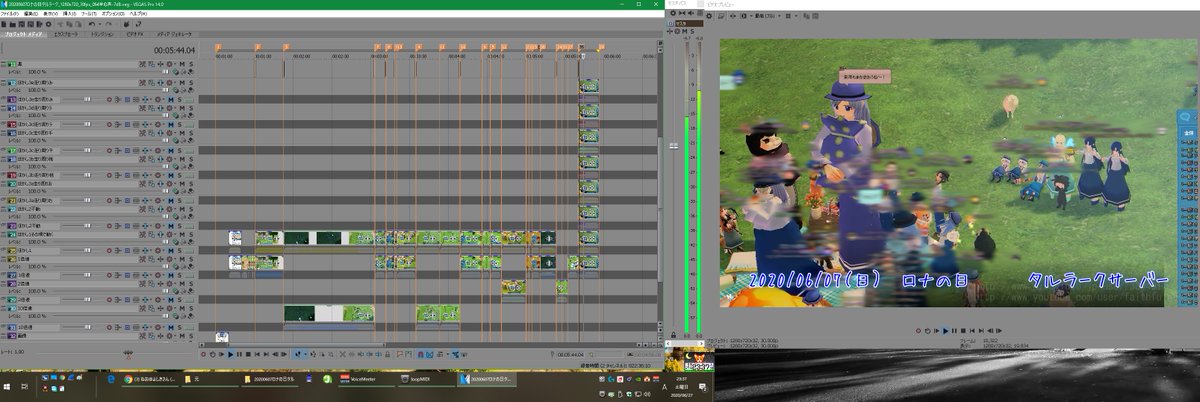Image resolution: width=1200 pixels, height=402 pixels.
Task: Click the What's This help icon
Action: (138, 24)
